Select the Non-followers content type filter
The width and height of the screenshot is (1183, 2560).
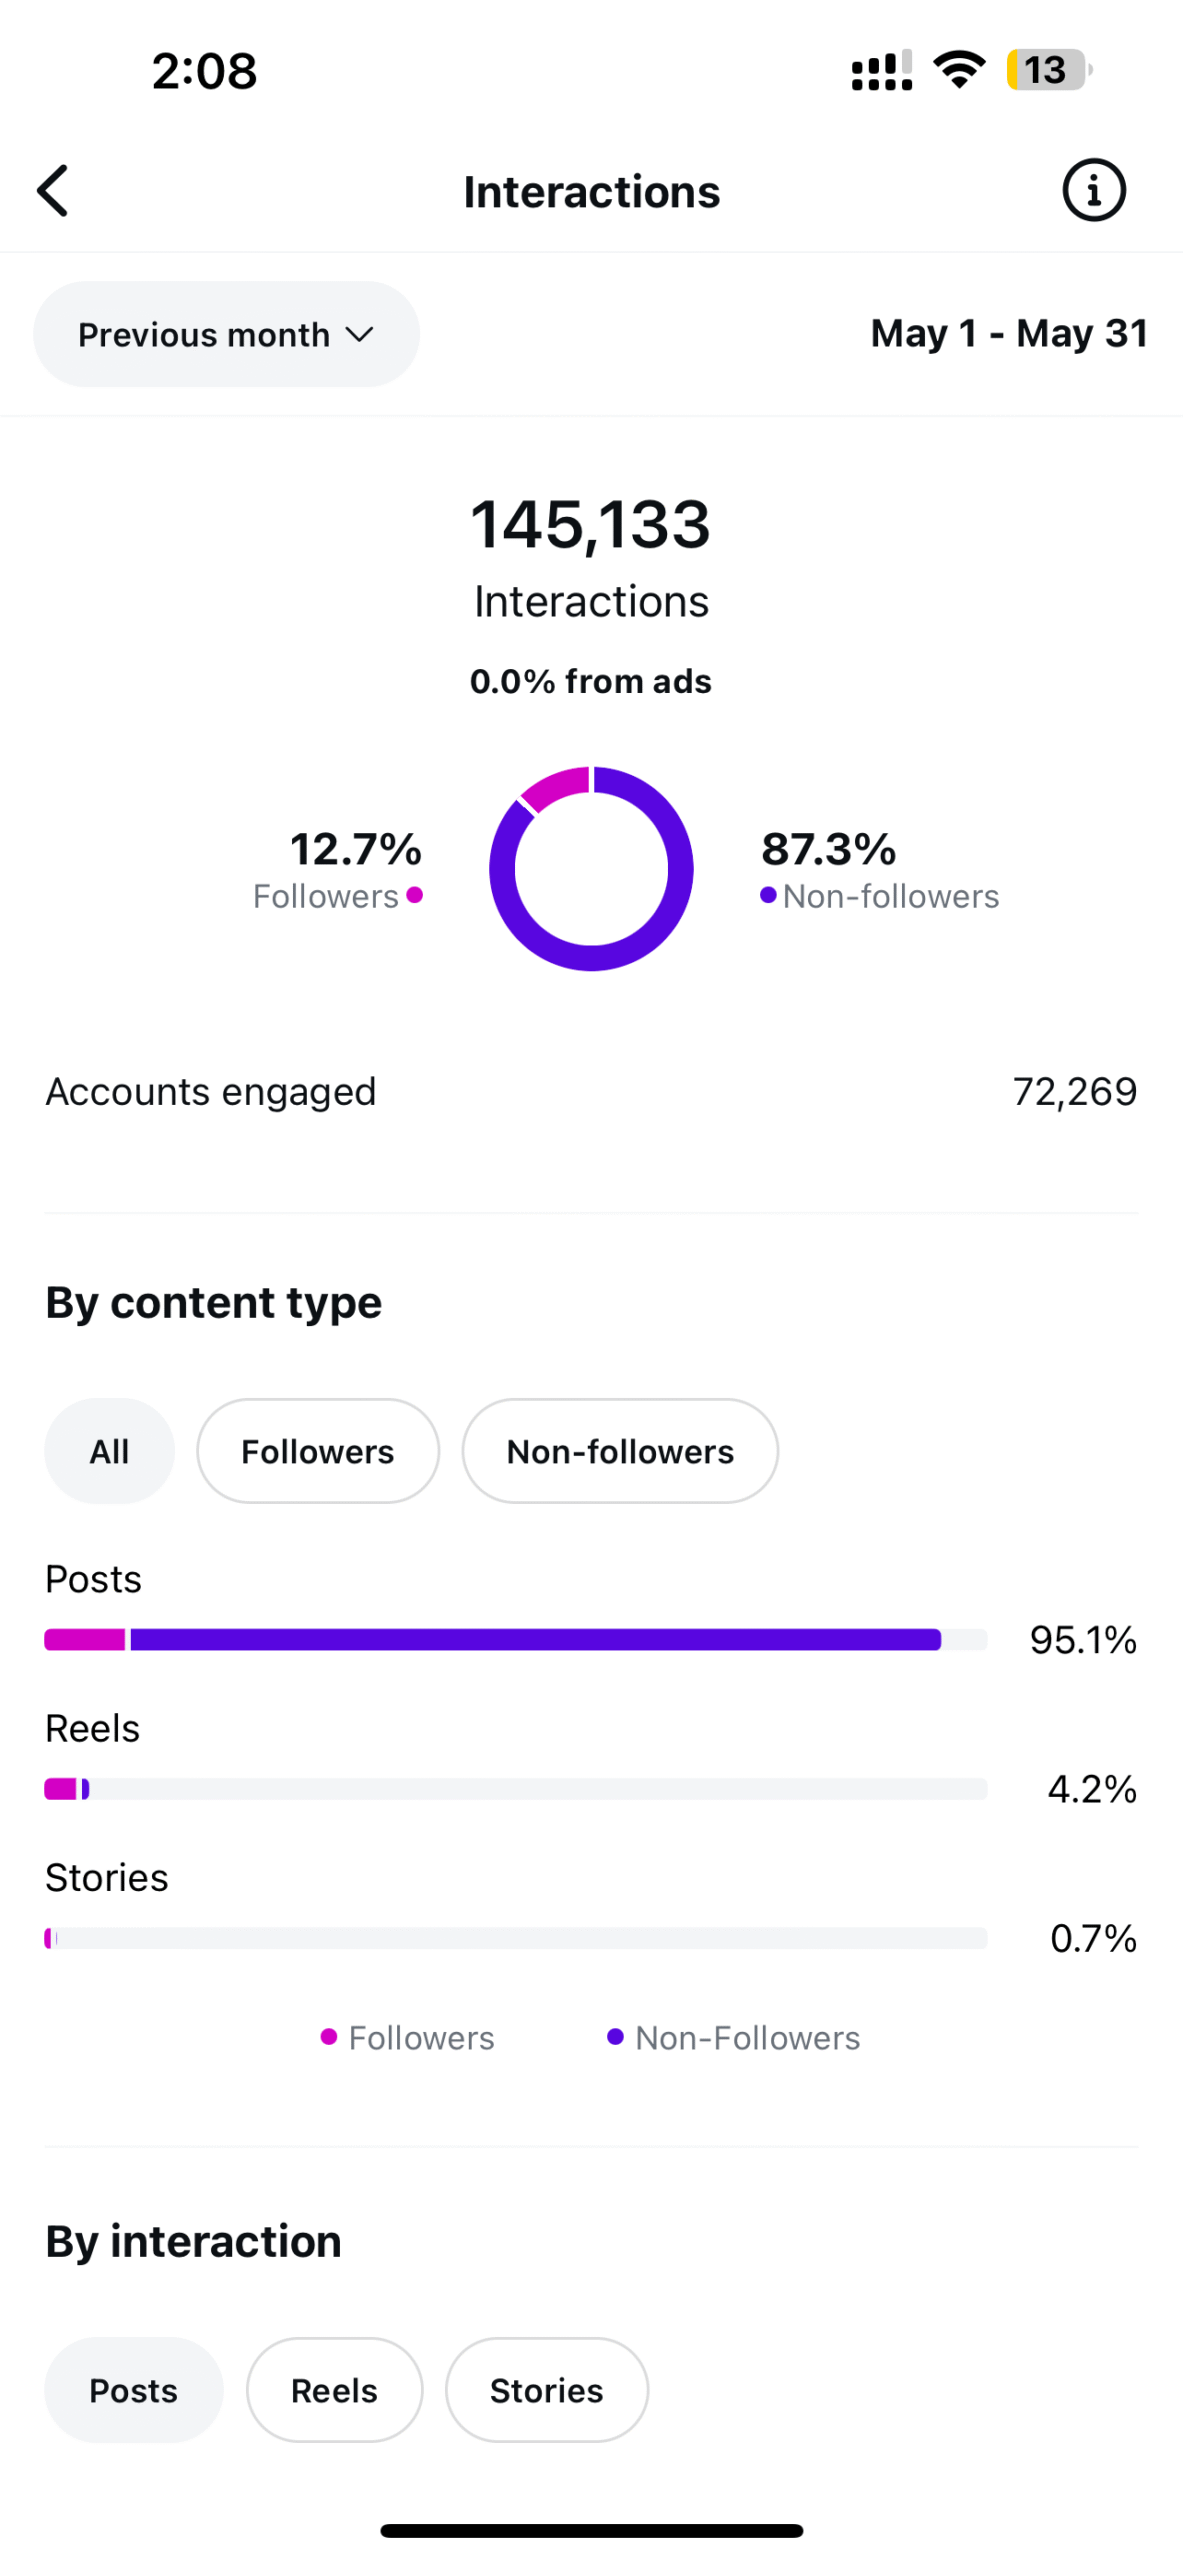(x=620, y=1451)
